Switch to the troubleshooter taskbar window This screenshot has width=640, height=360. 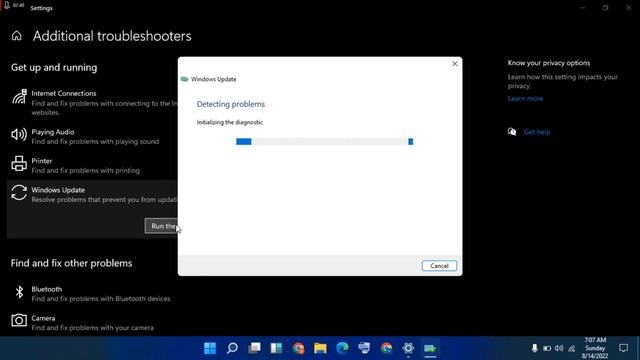point(430,348)
